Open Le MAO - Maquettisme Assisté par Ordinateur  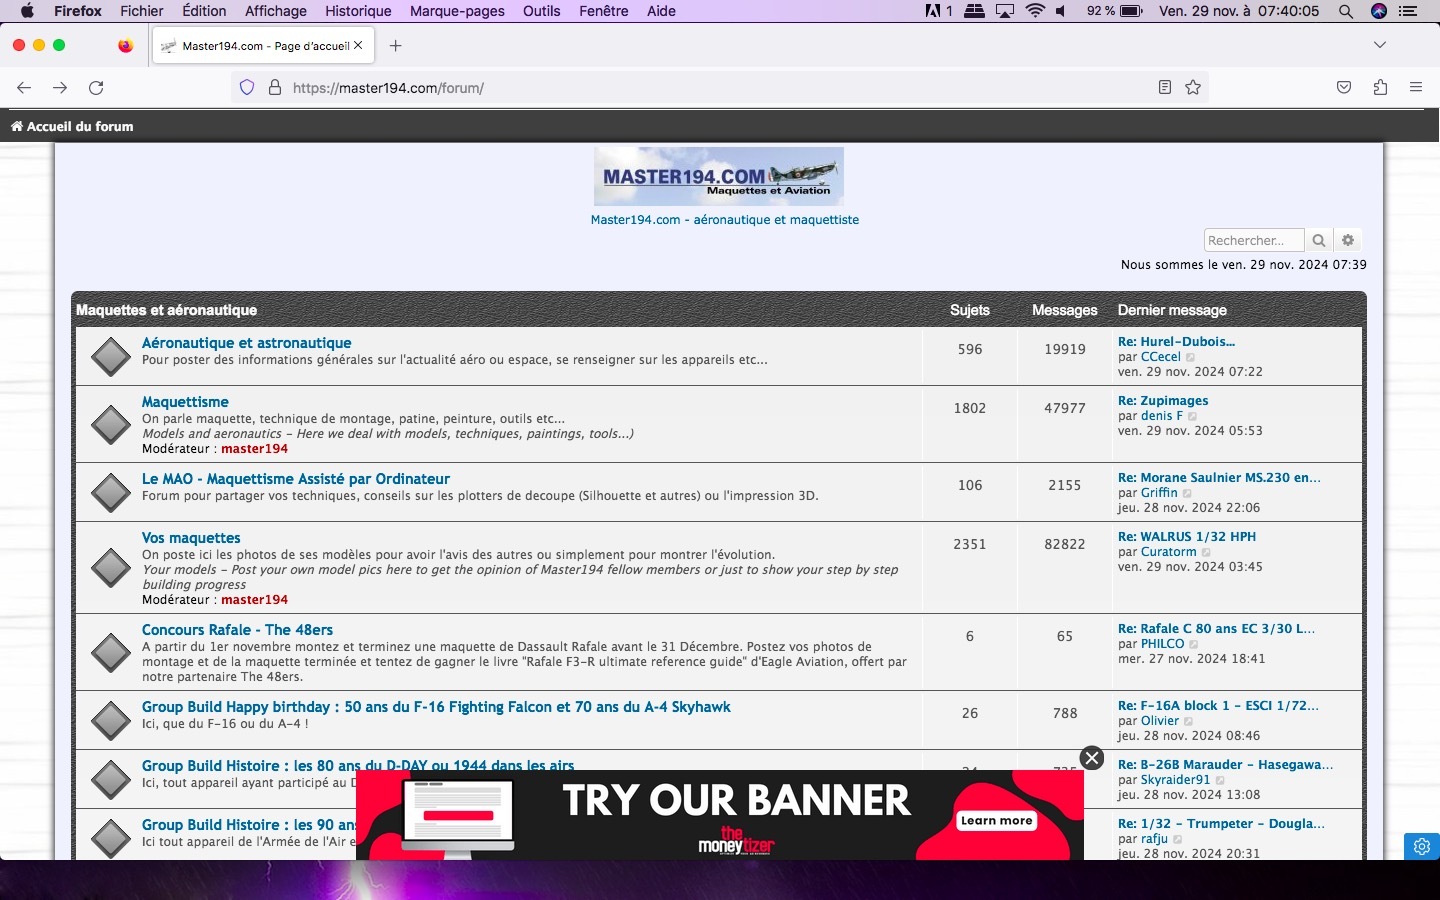click(x=296, y=479)
